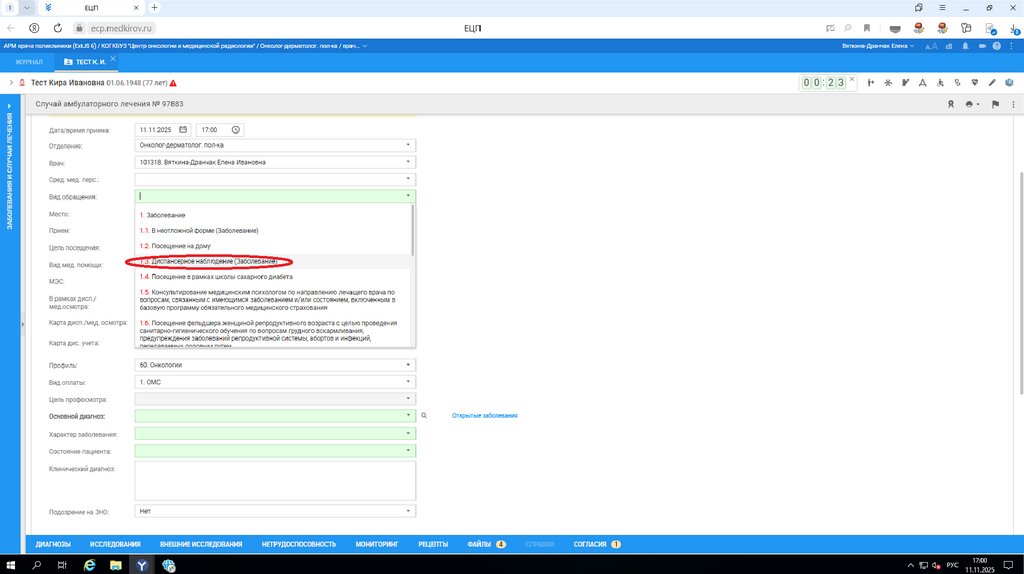Open the video camera icon in the header

[982, 46]
